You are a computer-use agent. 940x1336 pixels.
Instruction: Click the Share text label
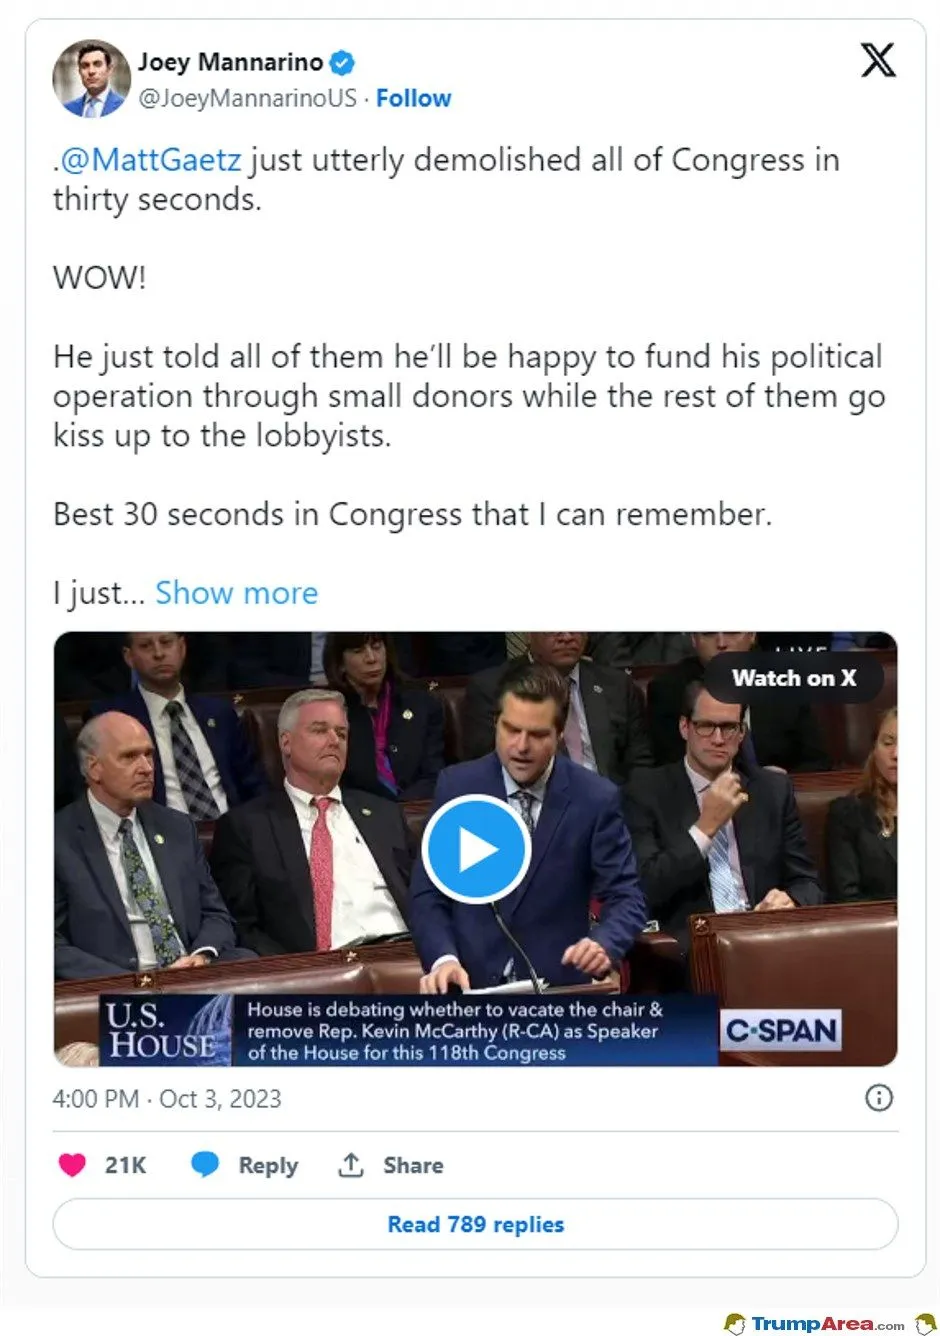pos(413,1165)
